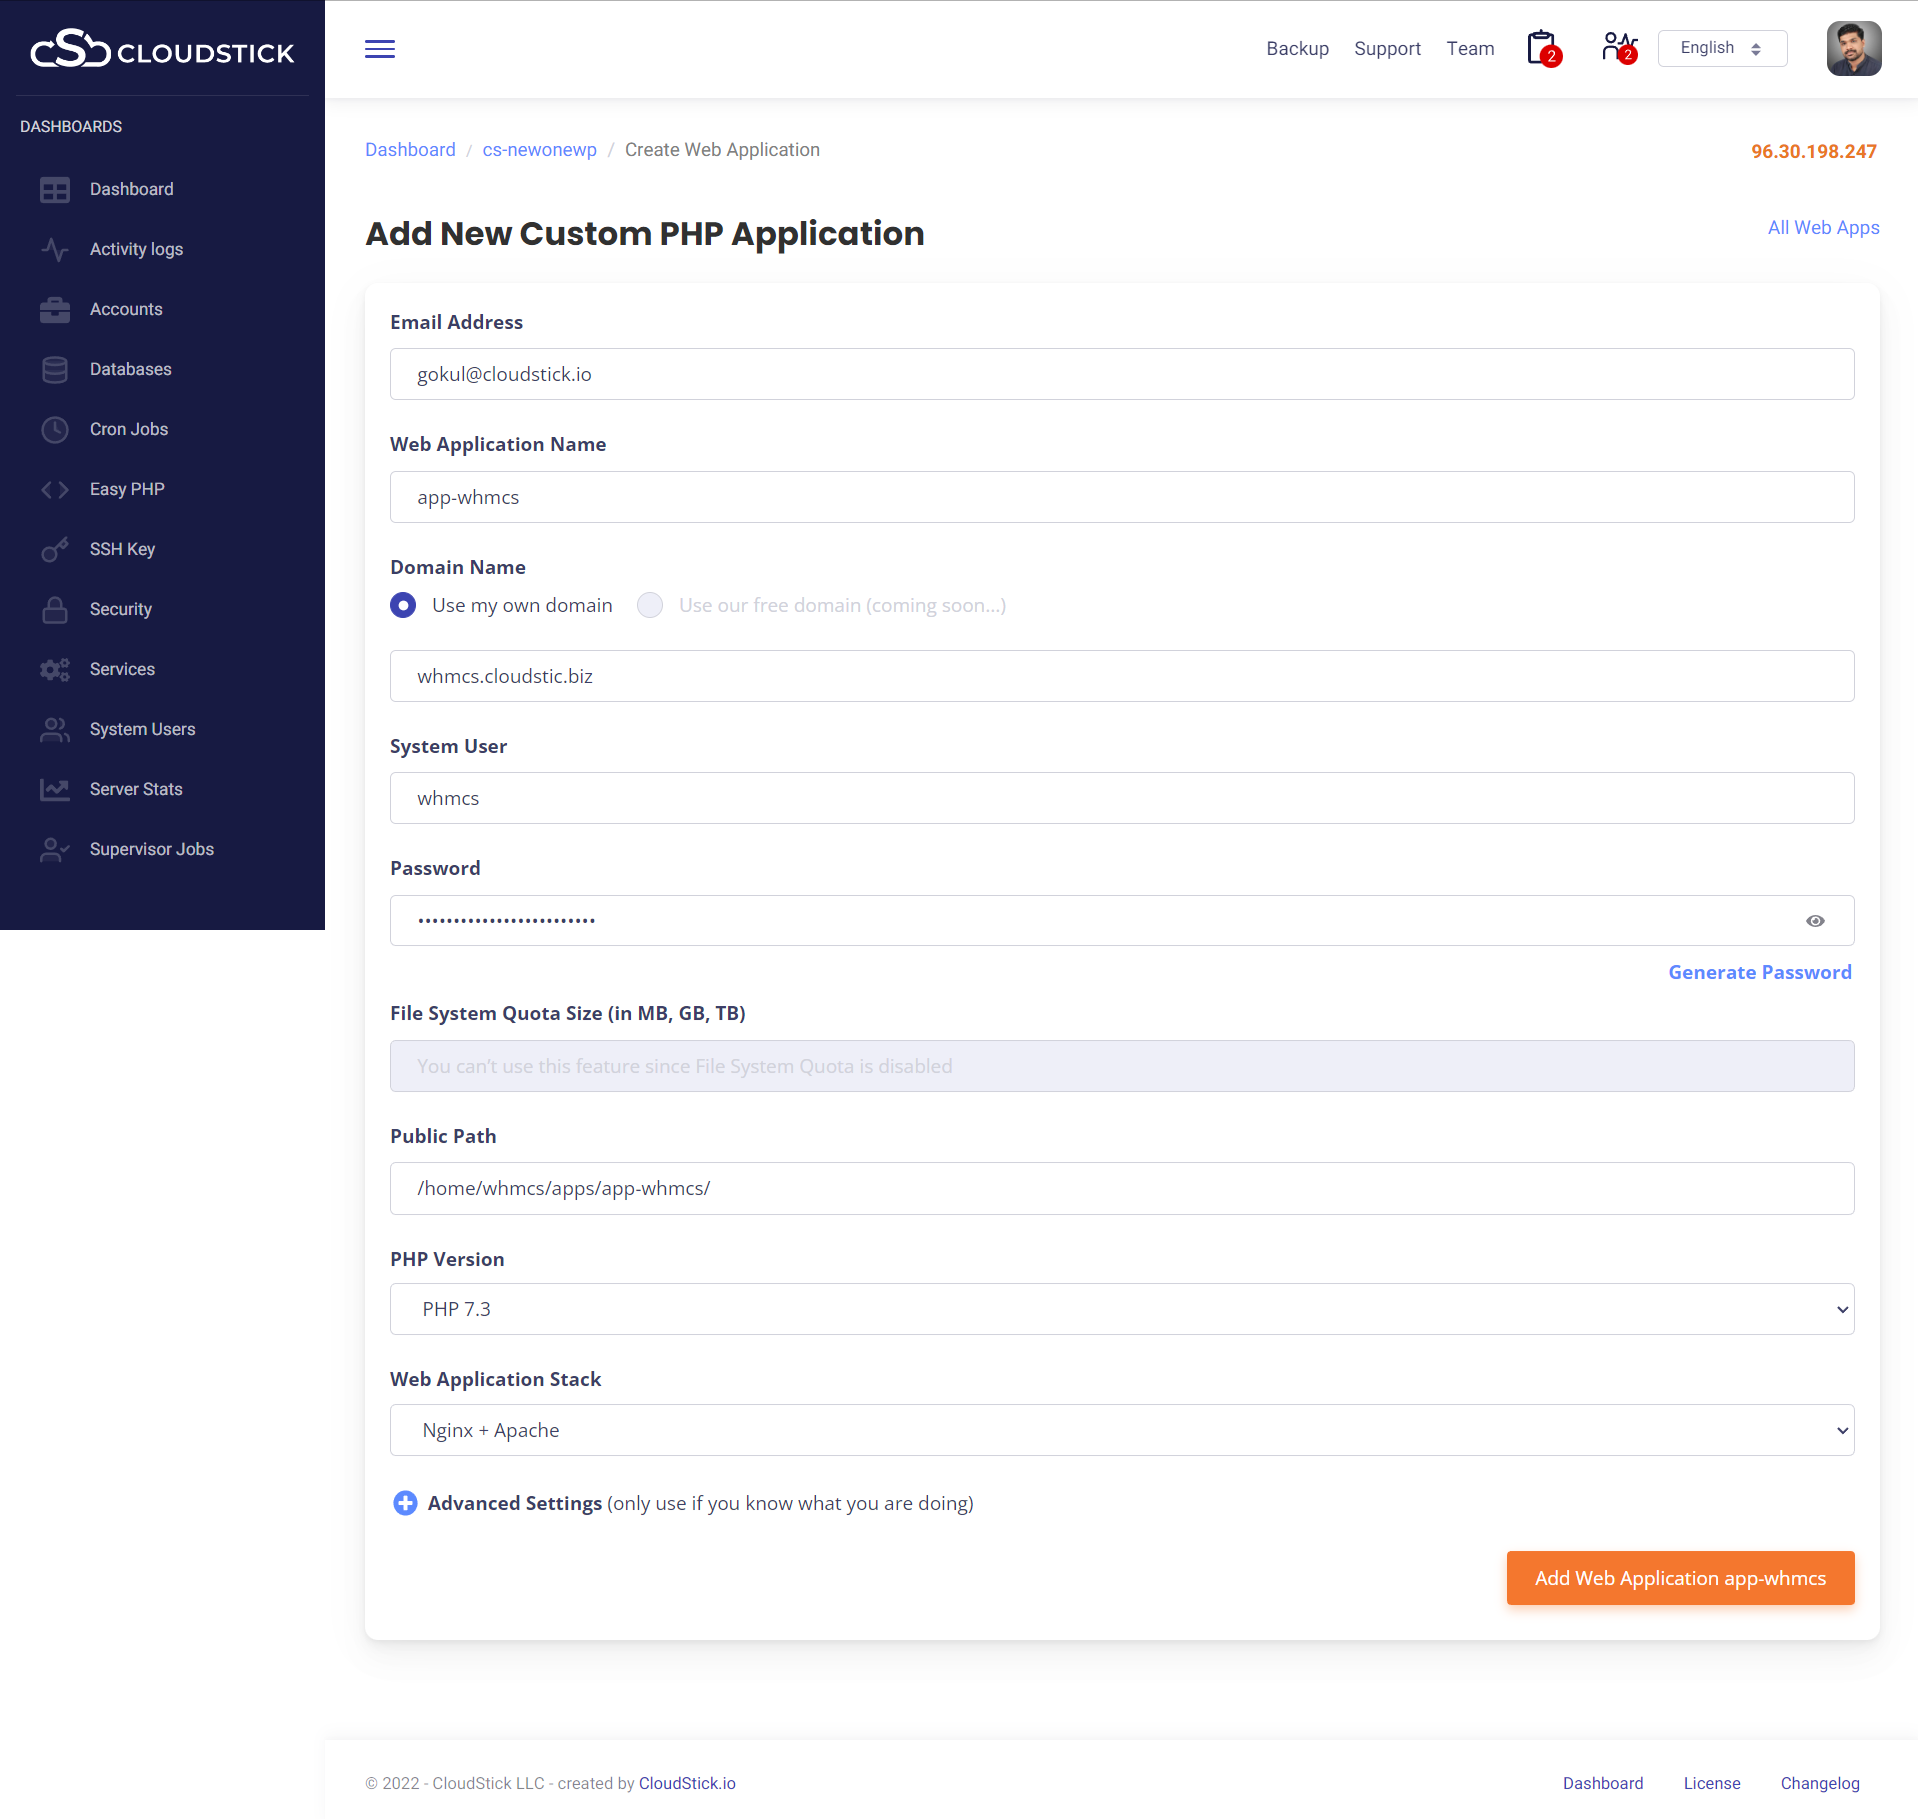
Task: Go to the SSH Key page
Action: tap(122, 549)
